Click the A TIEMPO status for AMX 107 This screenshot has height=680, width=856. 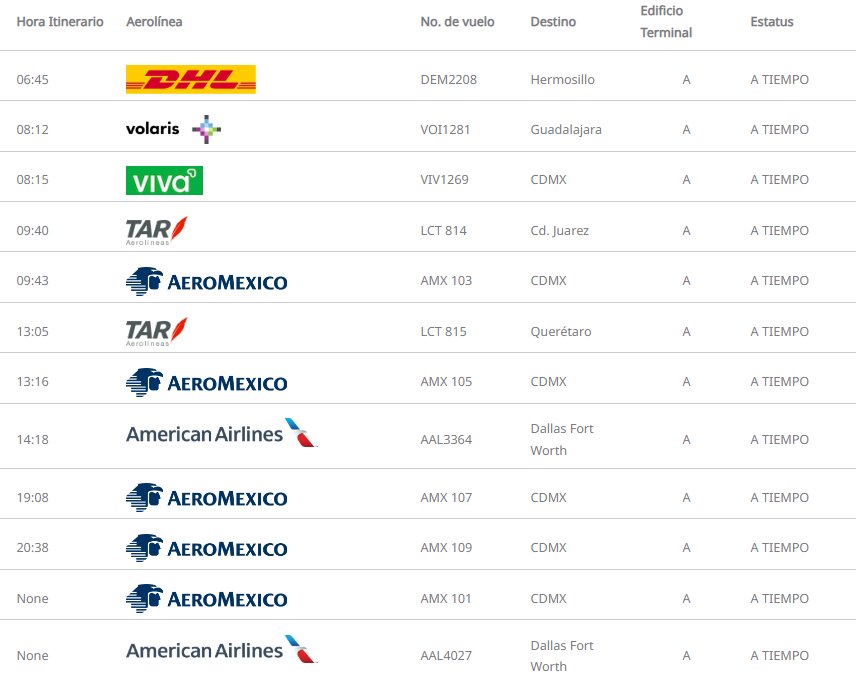tap(779, 498)
